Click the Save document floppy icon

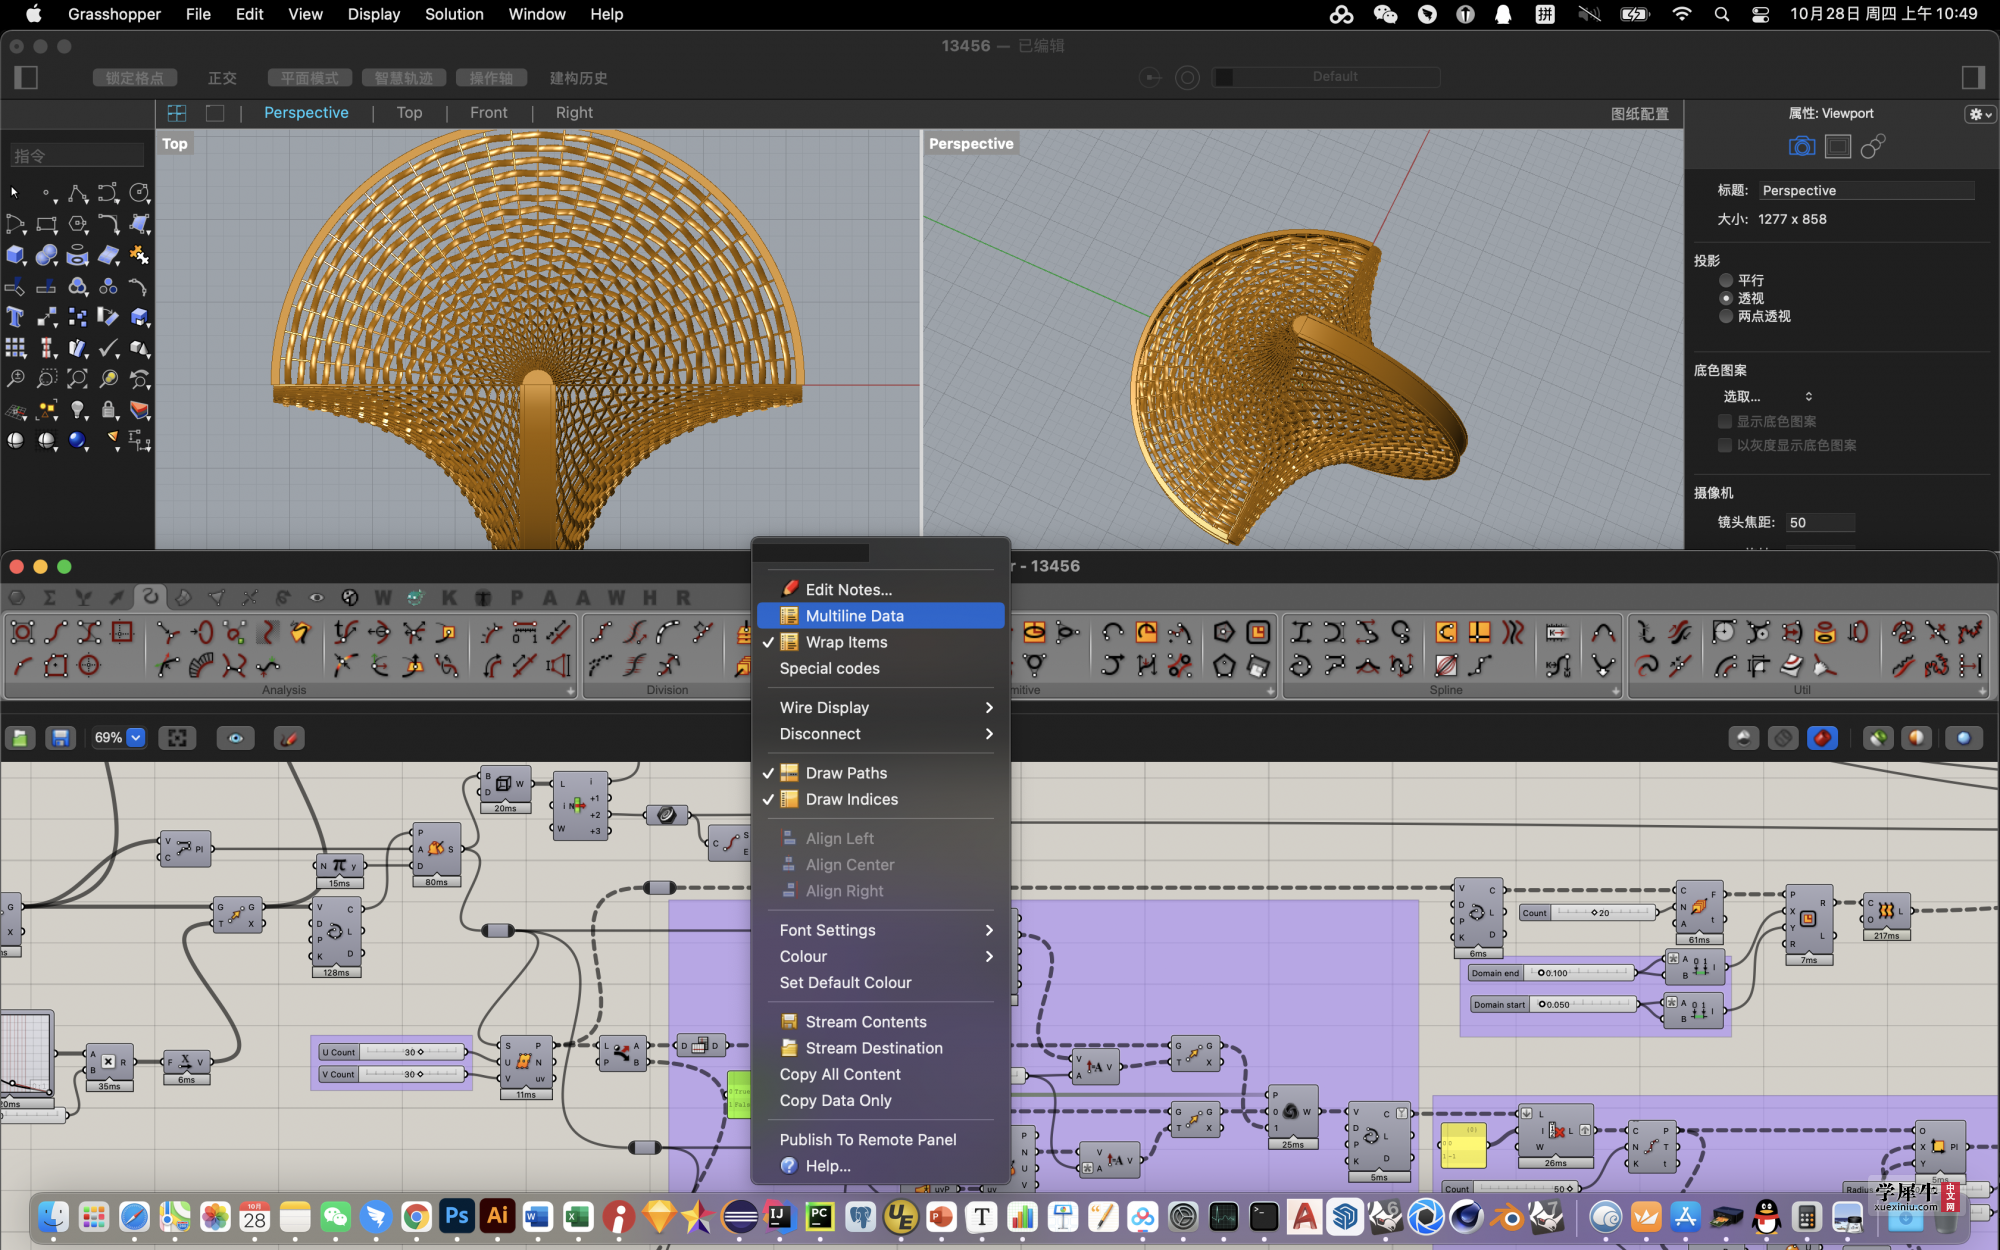(x=61, y=738)
